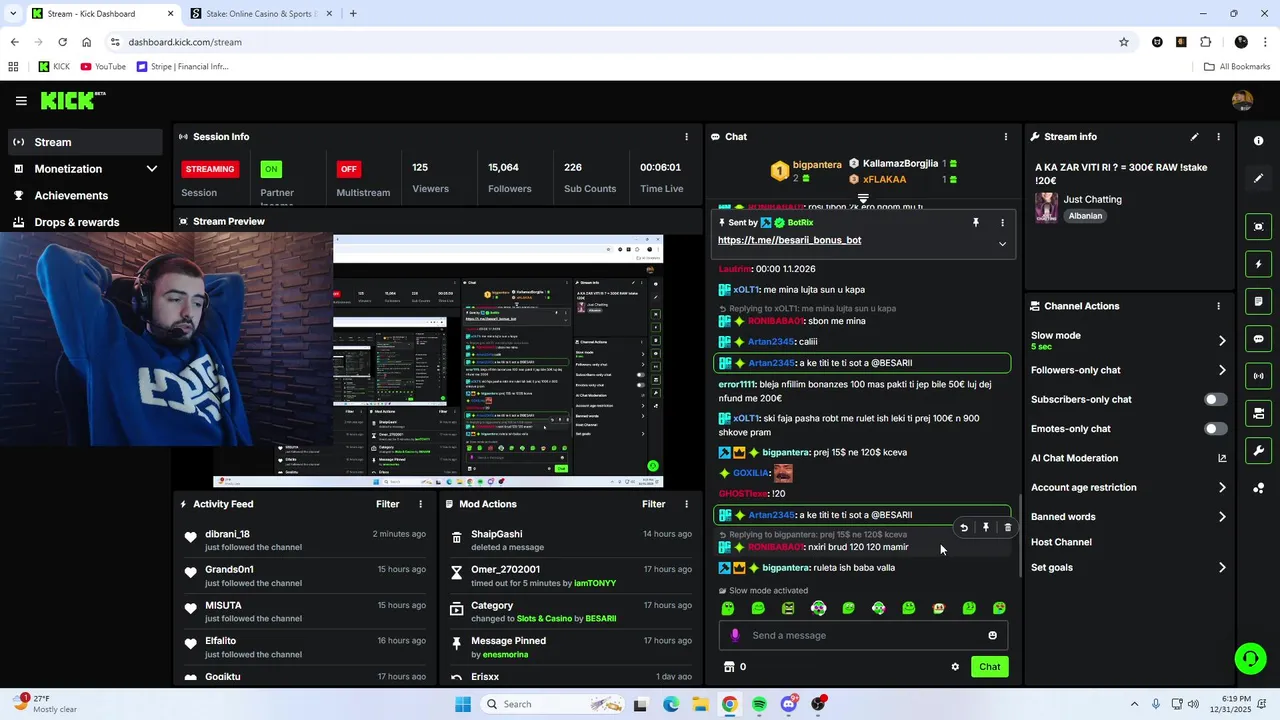Toggle the broadcast signal sidebar icon
1280x720 pixels.
[1258, 376]
